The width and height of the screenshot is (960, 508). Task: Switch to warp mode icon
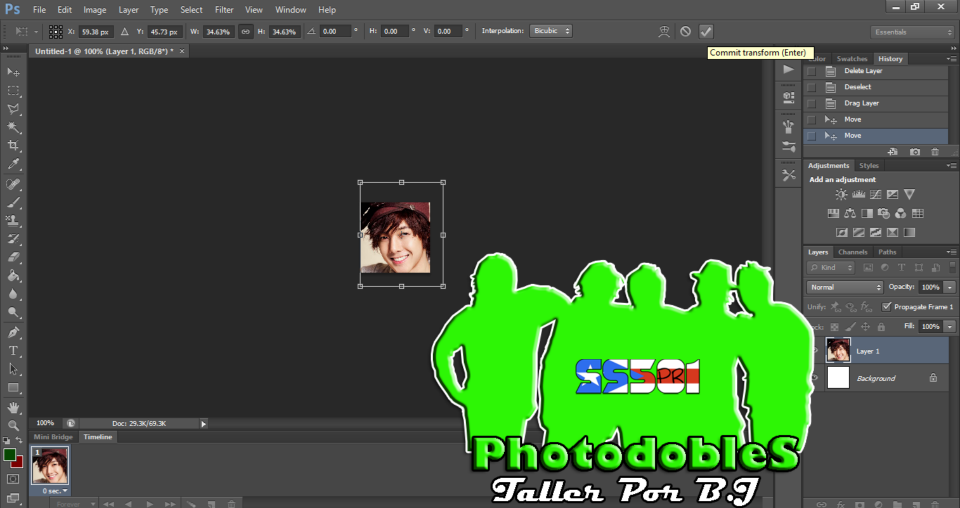coord(664,31)
